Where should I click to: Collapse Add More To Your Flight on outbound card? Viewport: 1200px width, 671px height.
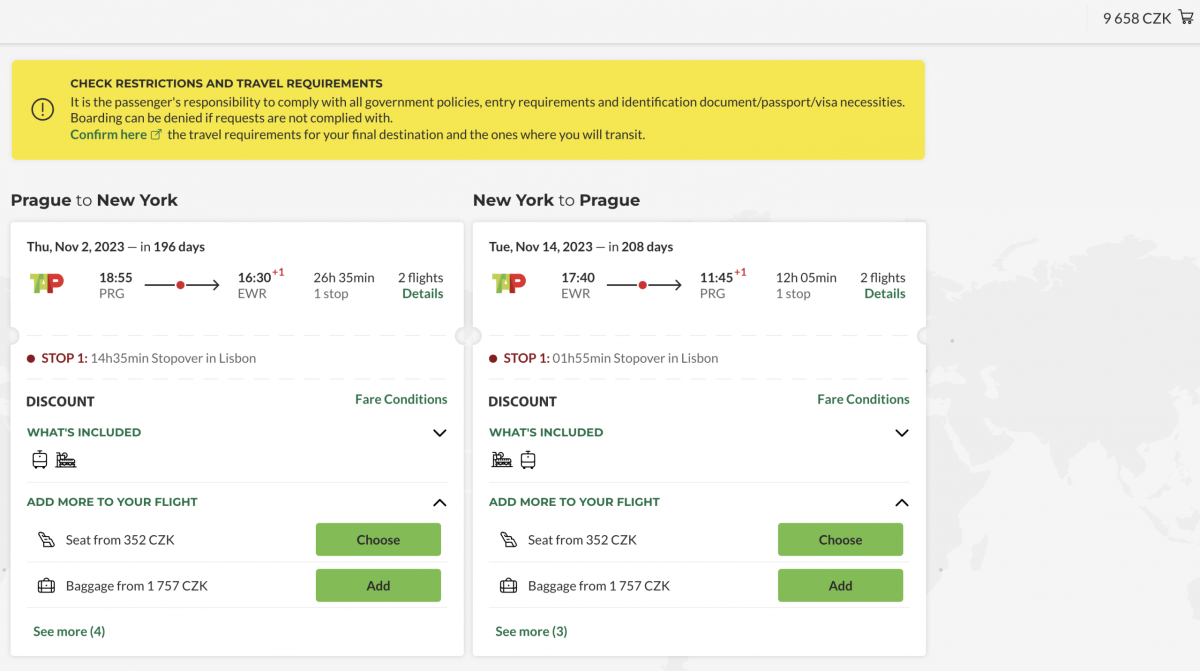click(x=439, y=503)
